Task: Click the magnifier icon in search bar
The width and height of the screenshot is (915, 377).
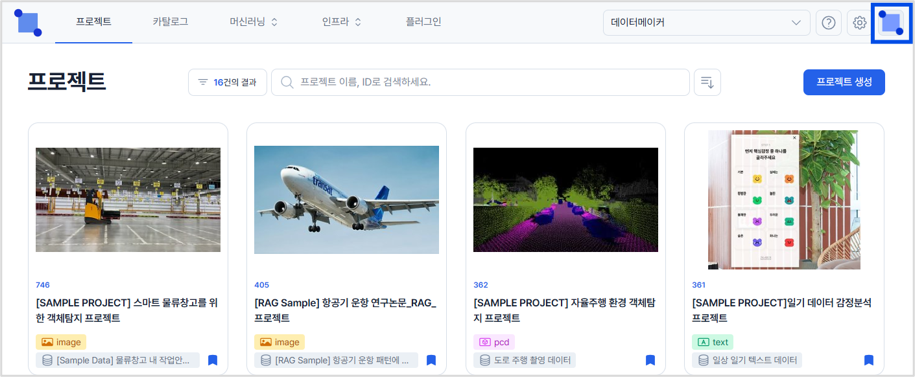Action: [x=287, y=82]
